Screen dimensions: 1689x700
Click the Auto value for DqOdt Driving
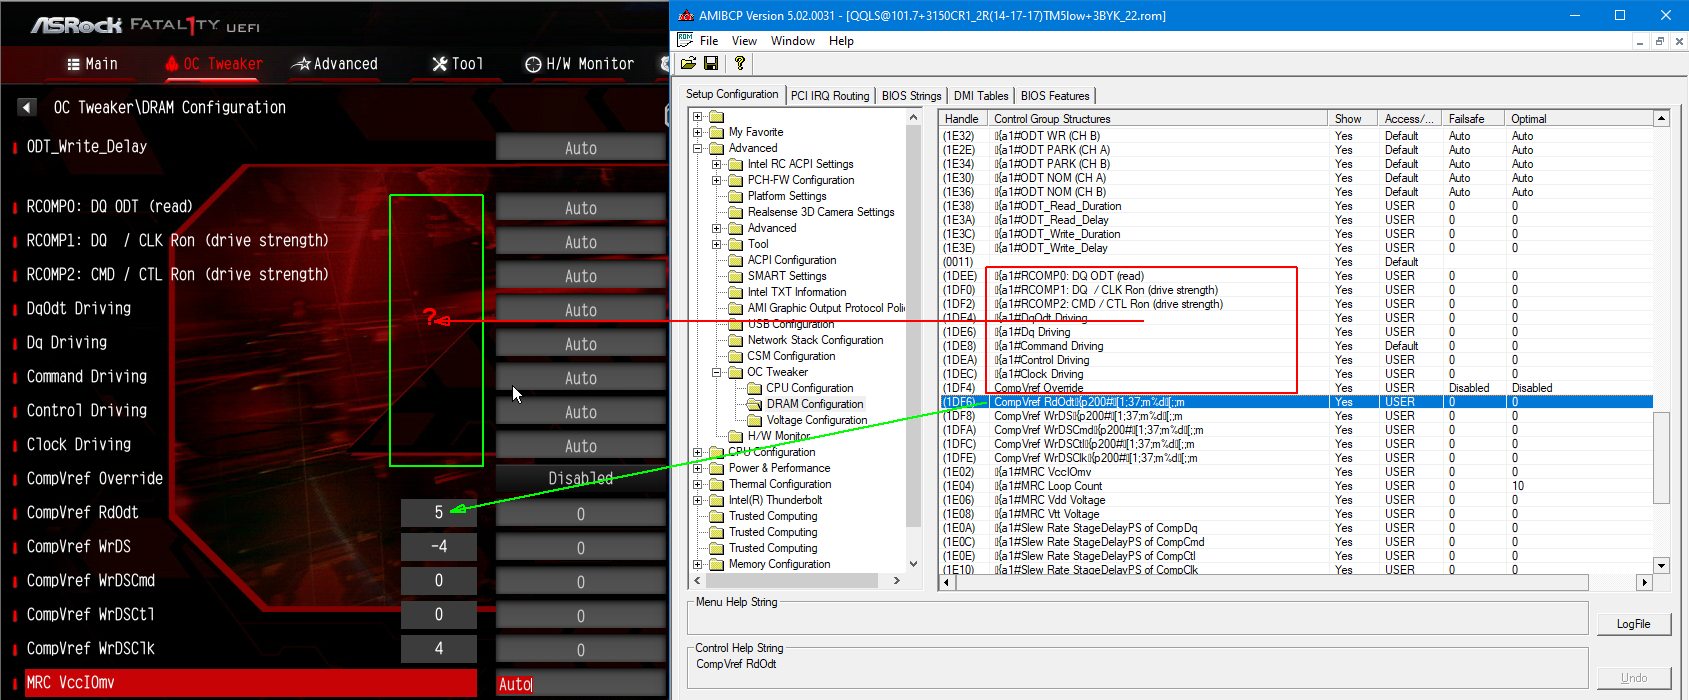click(x=581, y=310)
